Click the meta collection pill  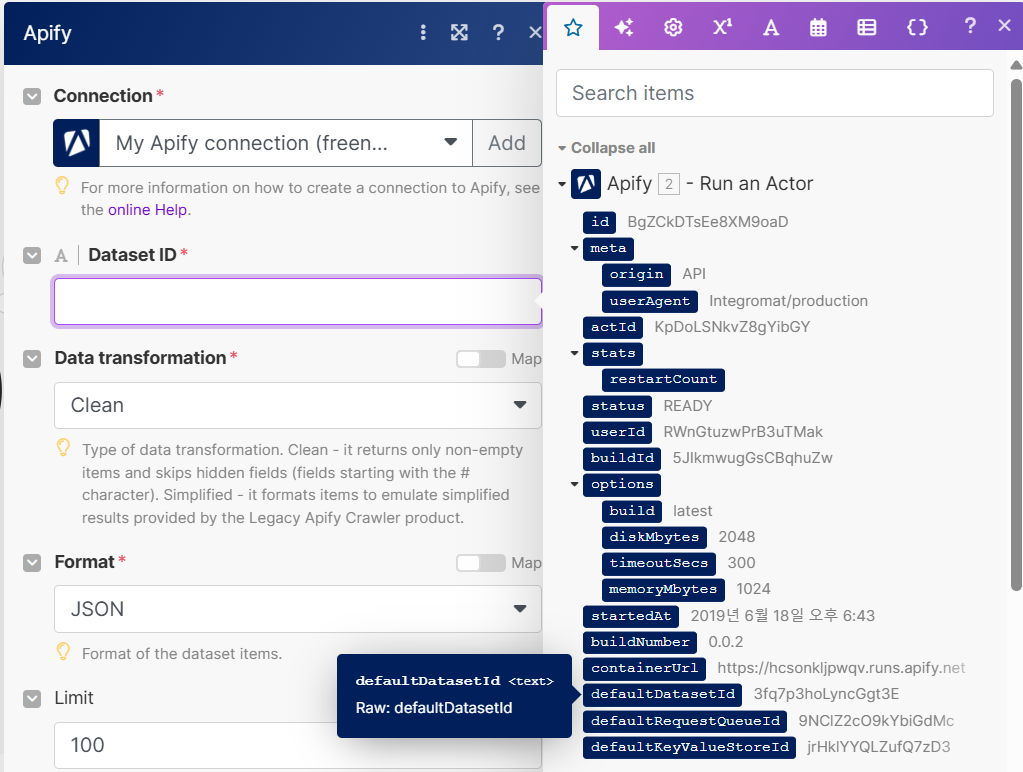tap(608, 249)
